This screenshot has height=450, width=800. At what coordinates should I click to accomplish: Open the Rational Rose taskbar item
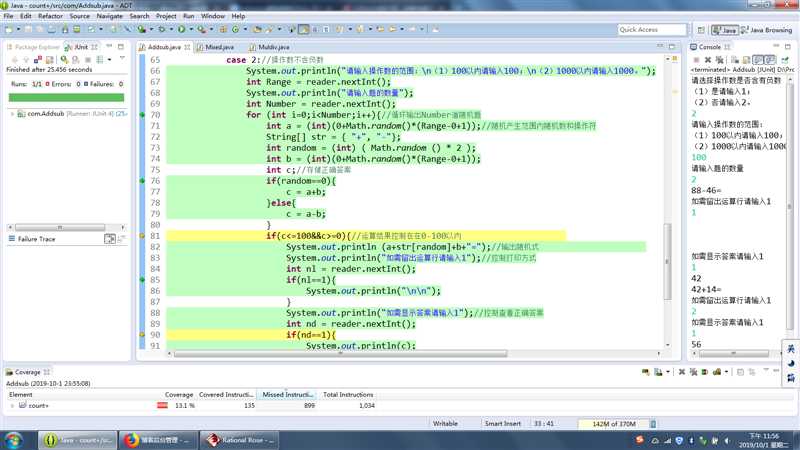239,440
